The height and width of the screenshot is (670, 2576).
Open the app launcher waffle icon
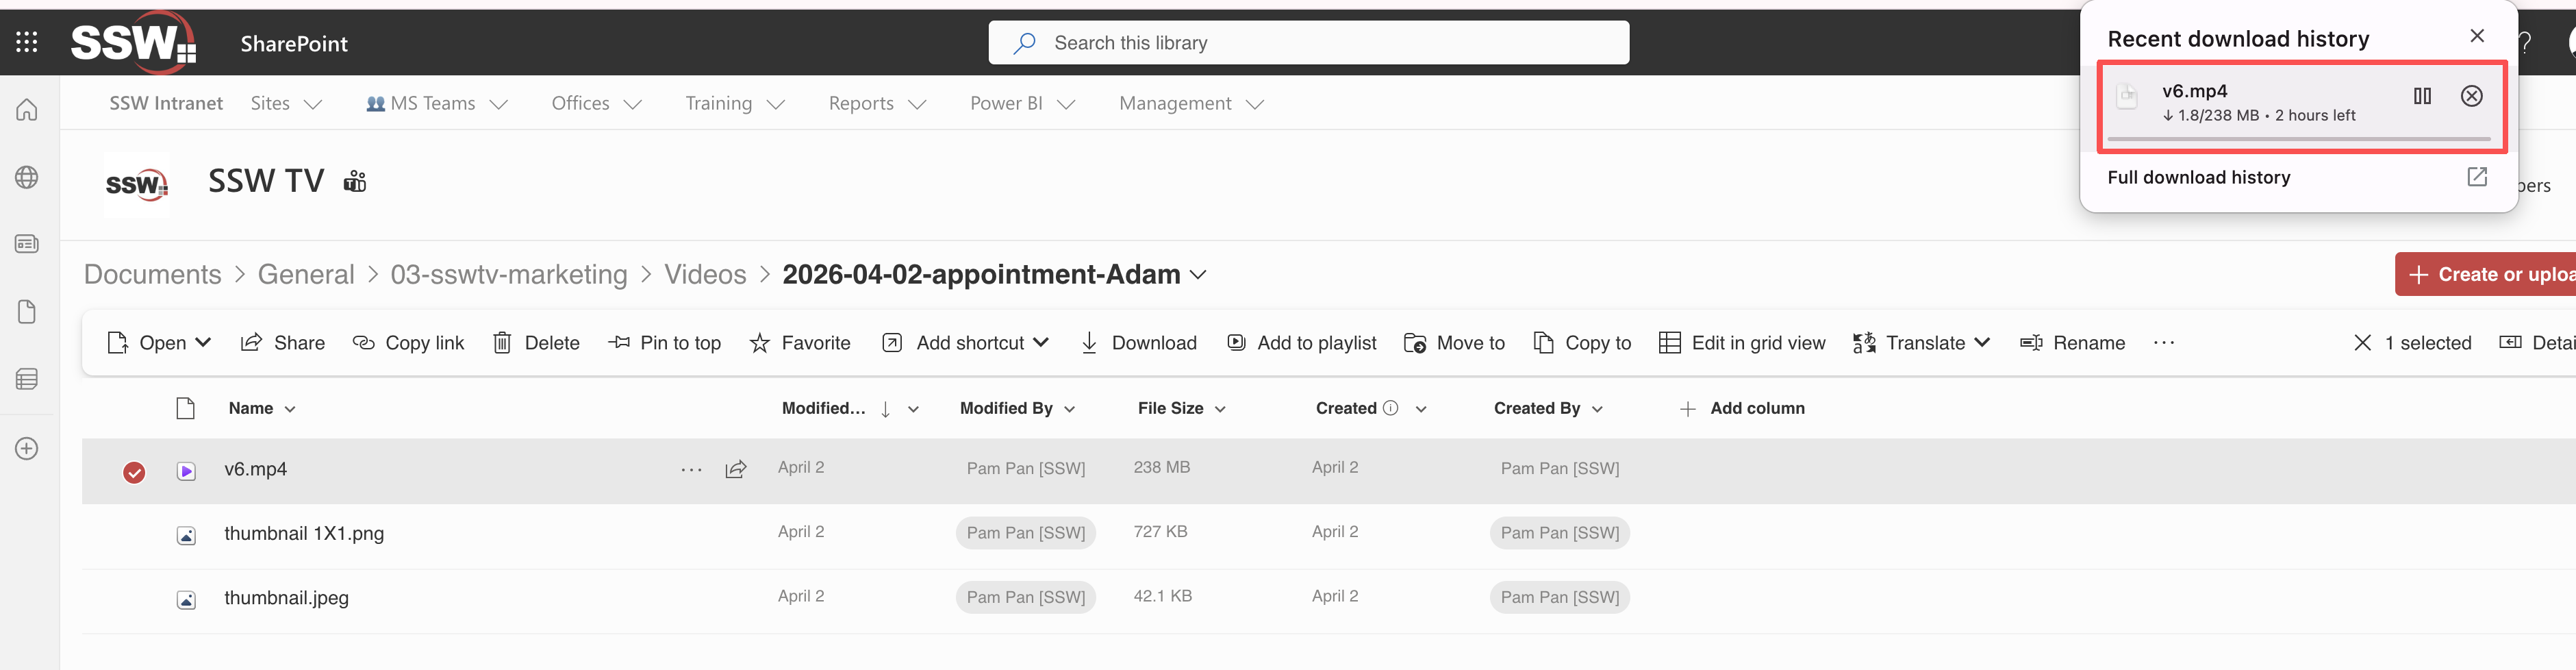(x=27, y=42)
